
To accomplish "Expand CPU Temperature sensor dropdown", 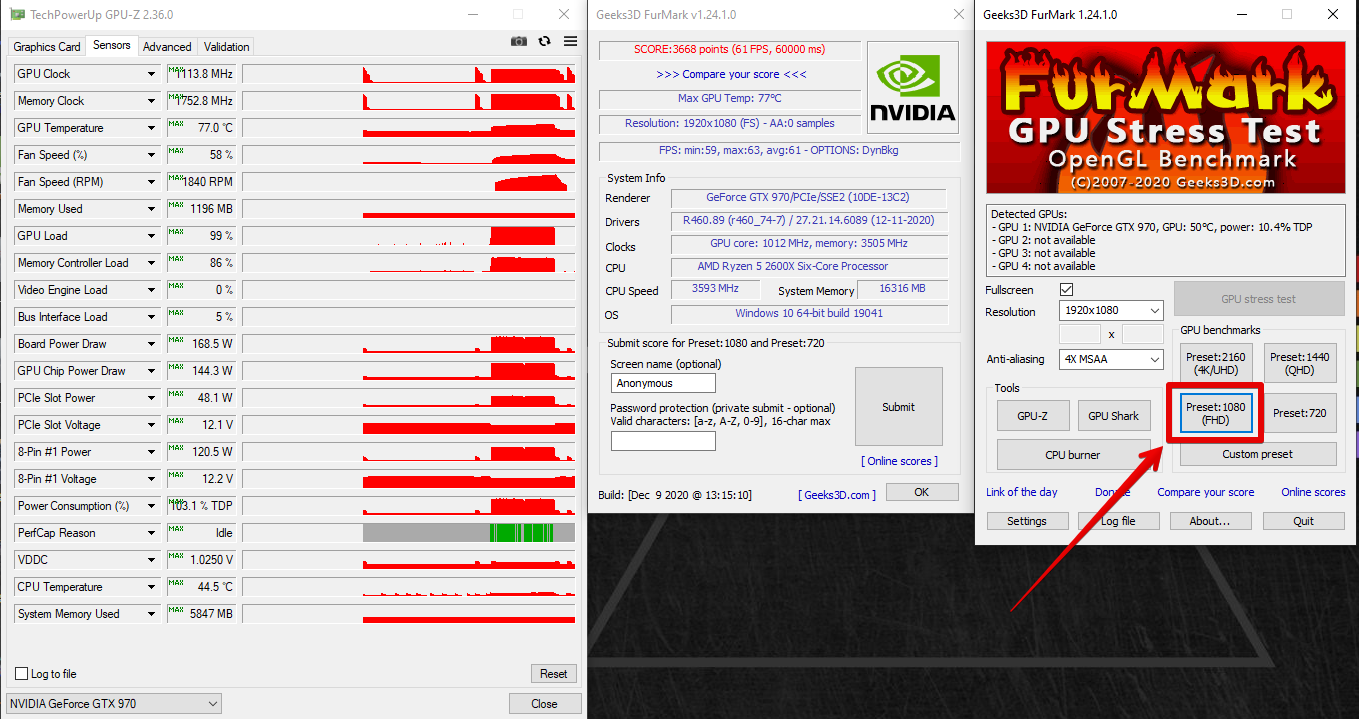I will (152, 587).
